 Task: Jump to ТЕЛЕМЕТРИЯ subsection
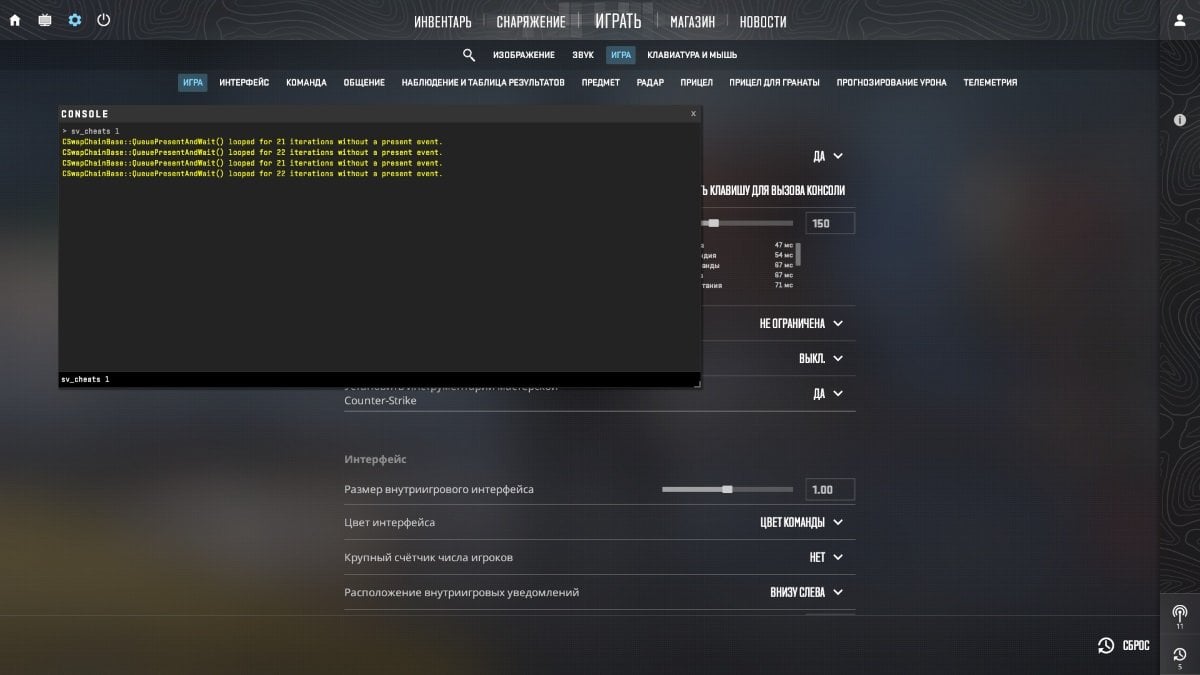990,82
